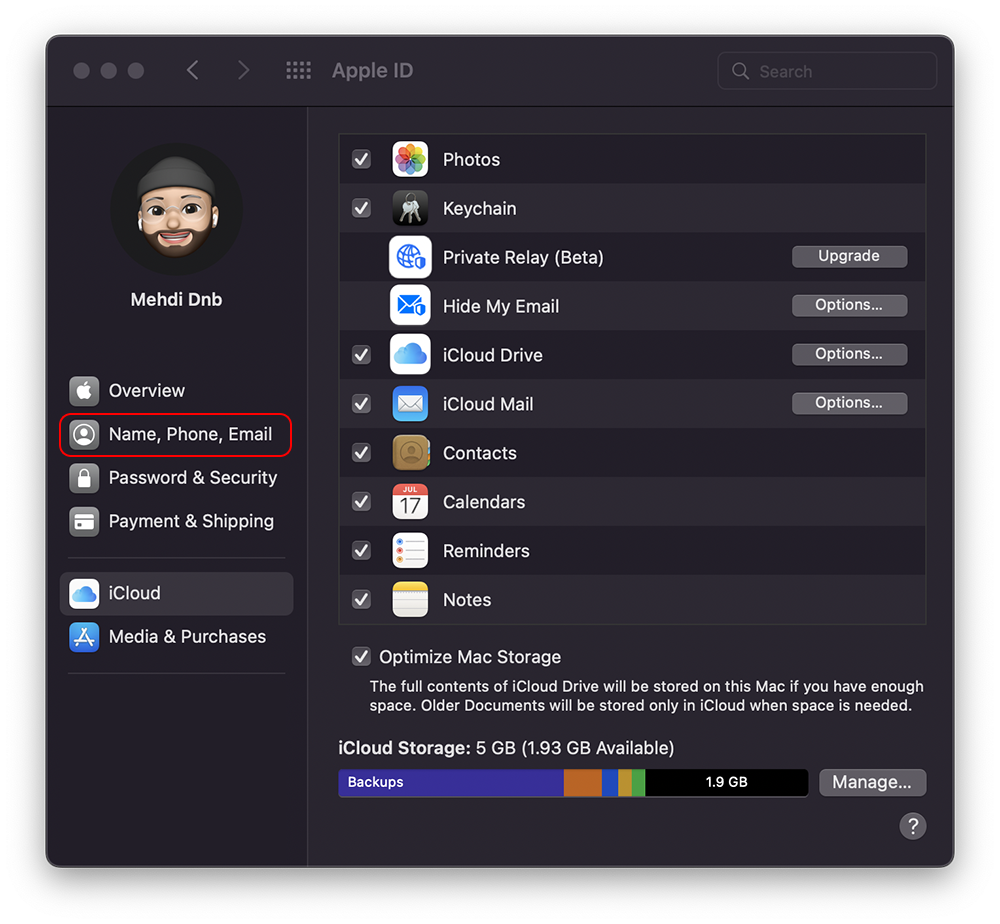1000x924 pixels.
Task: Select the iCloud sidebar item
Action: 176,594
